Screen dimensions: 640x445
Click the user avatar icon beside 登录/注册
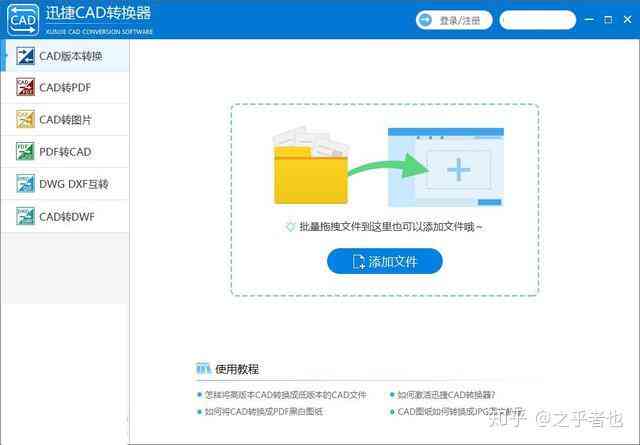(426, 20)
